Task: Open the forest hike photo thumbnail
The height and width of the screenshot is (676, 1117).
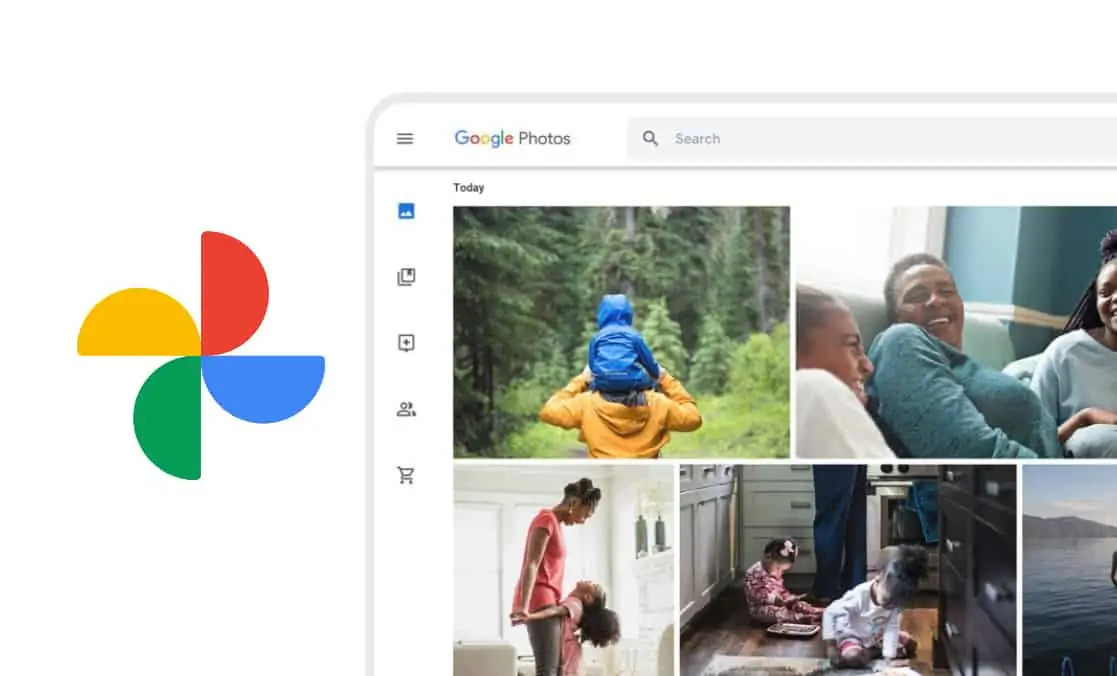Action: [621, 332]
